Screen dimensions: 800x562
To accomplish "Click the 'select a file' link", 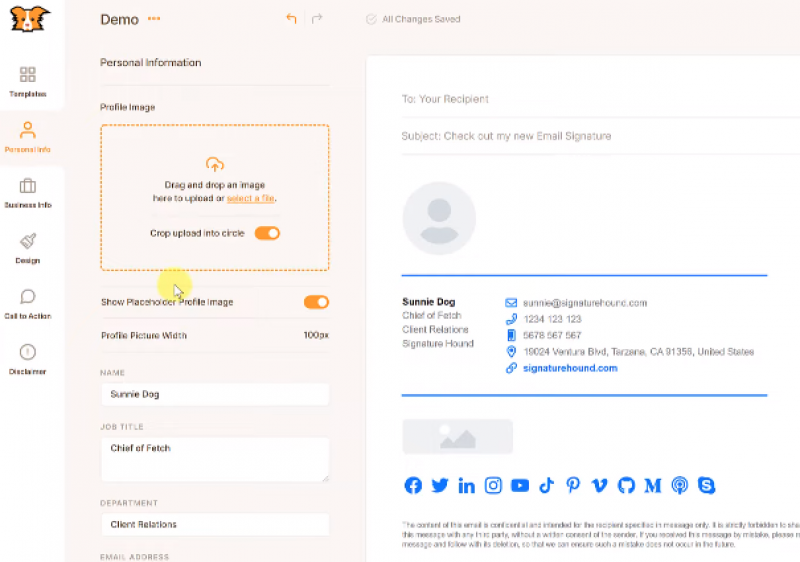I will pyautogui.click(x=250, y=199).
